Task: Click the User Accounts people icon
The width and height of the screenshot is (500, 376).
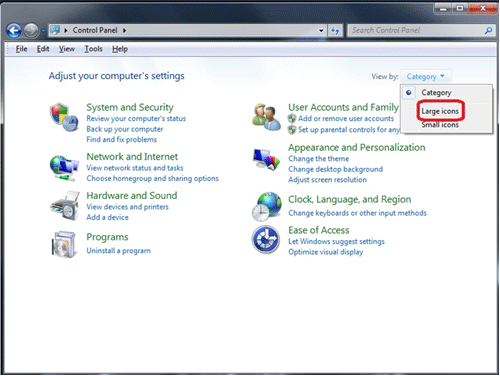Action: click(x=266, y=117)
